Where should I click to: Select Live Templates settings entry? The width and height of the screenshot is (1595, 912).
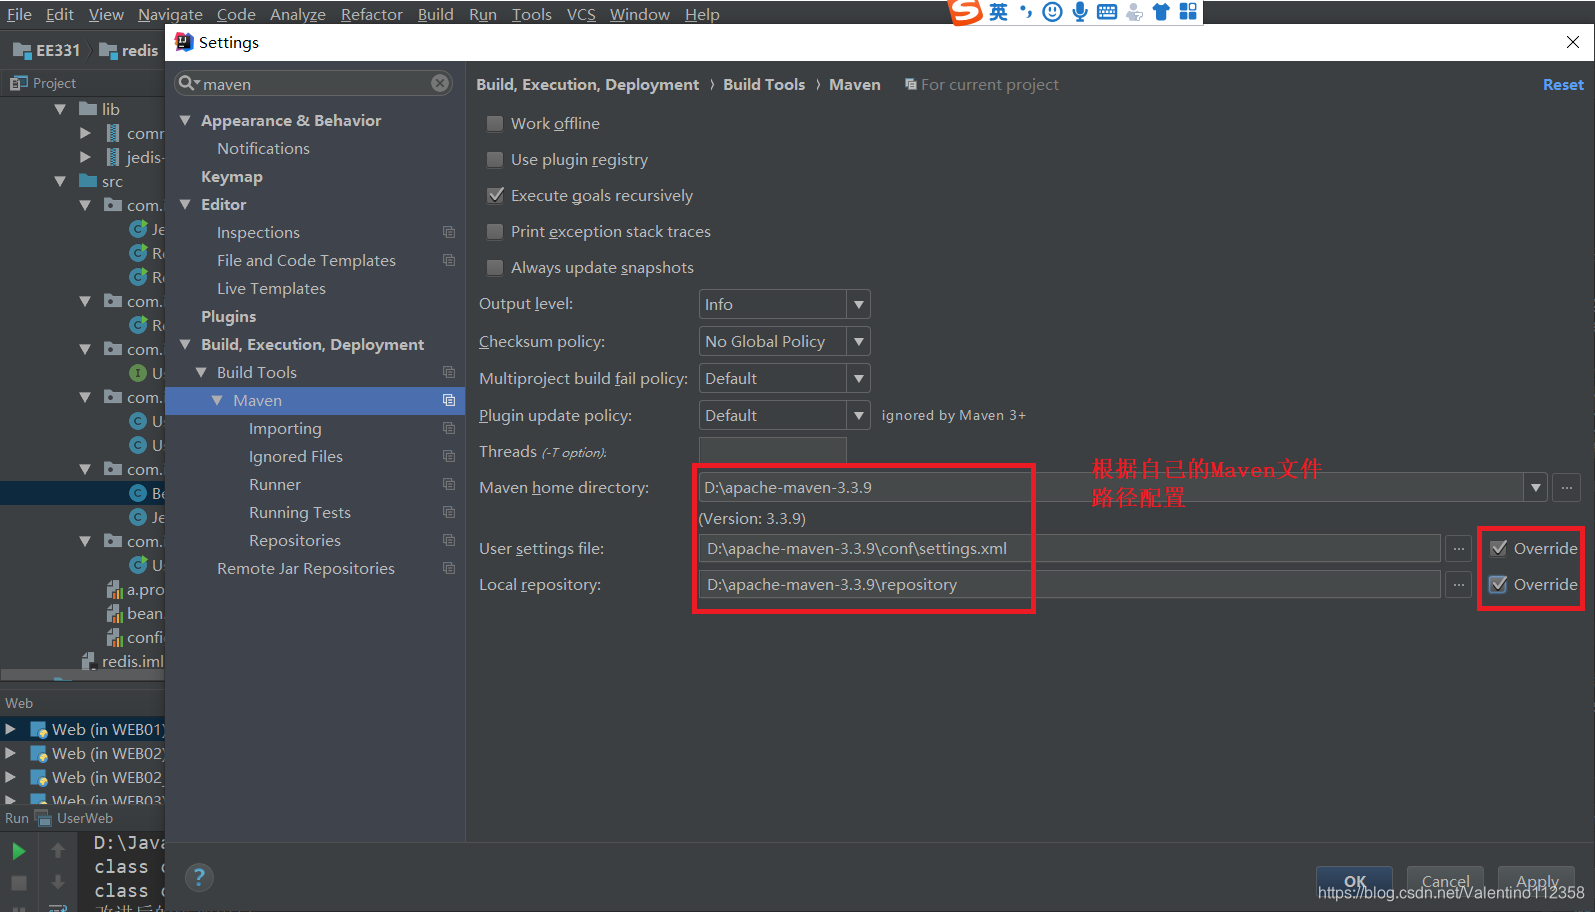pos(271,288)
